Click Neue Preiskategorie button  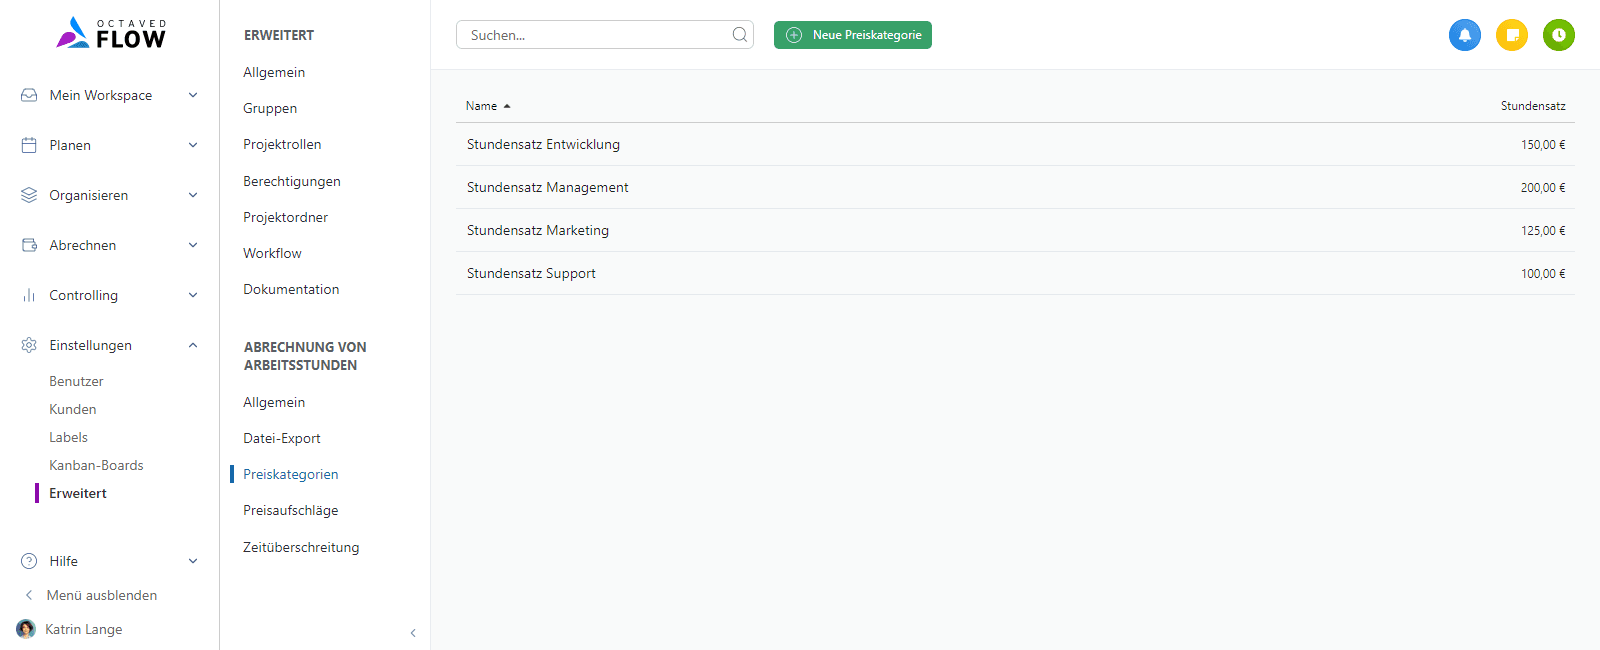[853, 35]
